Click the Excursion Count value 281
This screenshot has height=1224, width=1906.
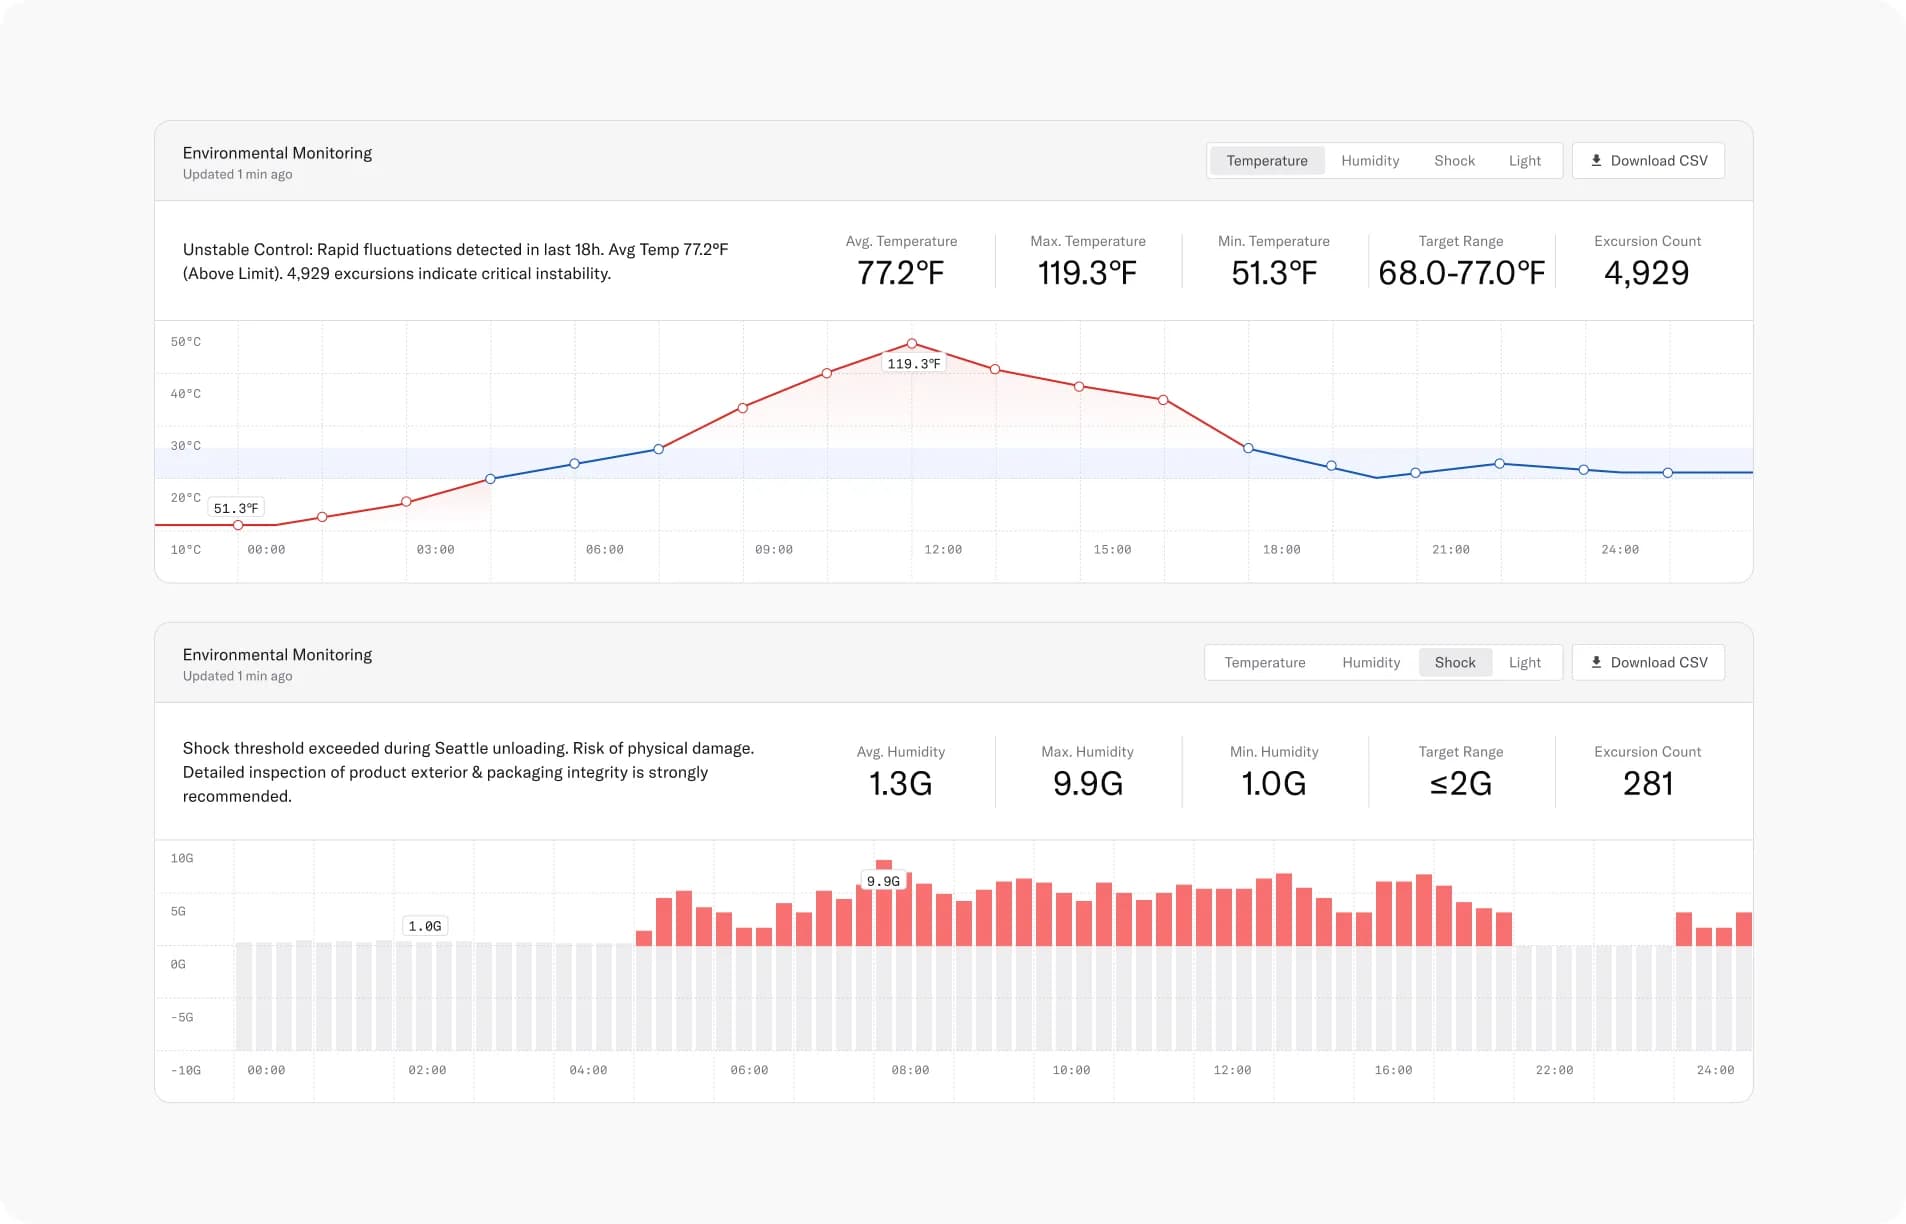1648,784
